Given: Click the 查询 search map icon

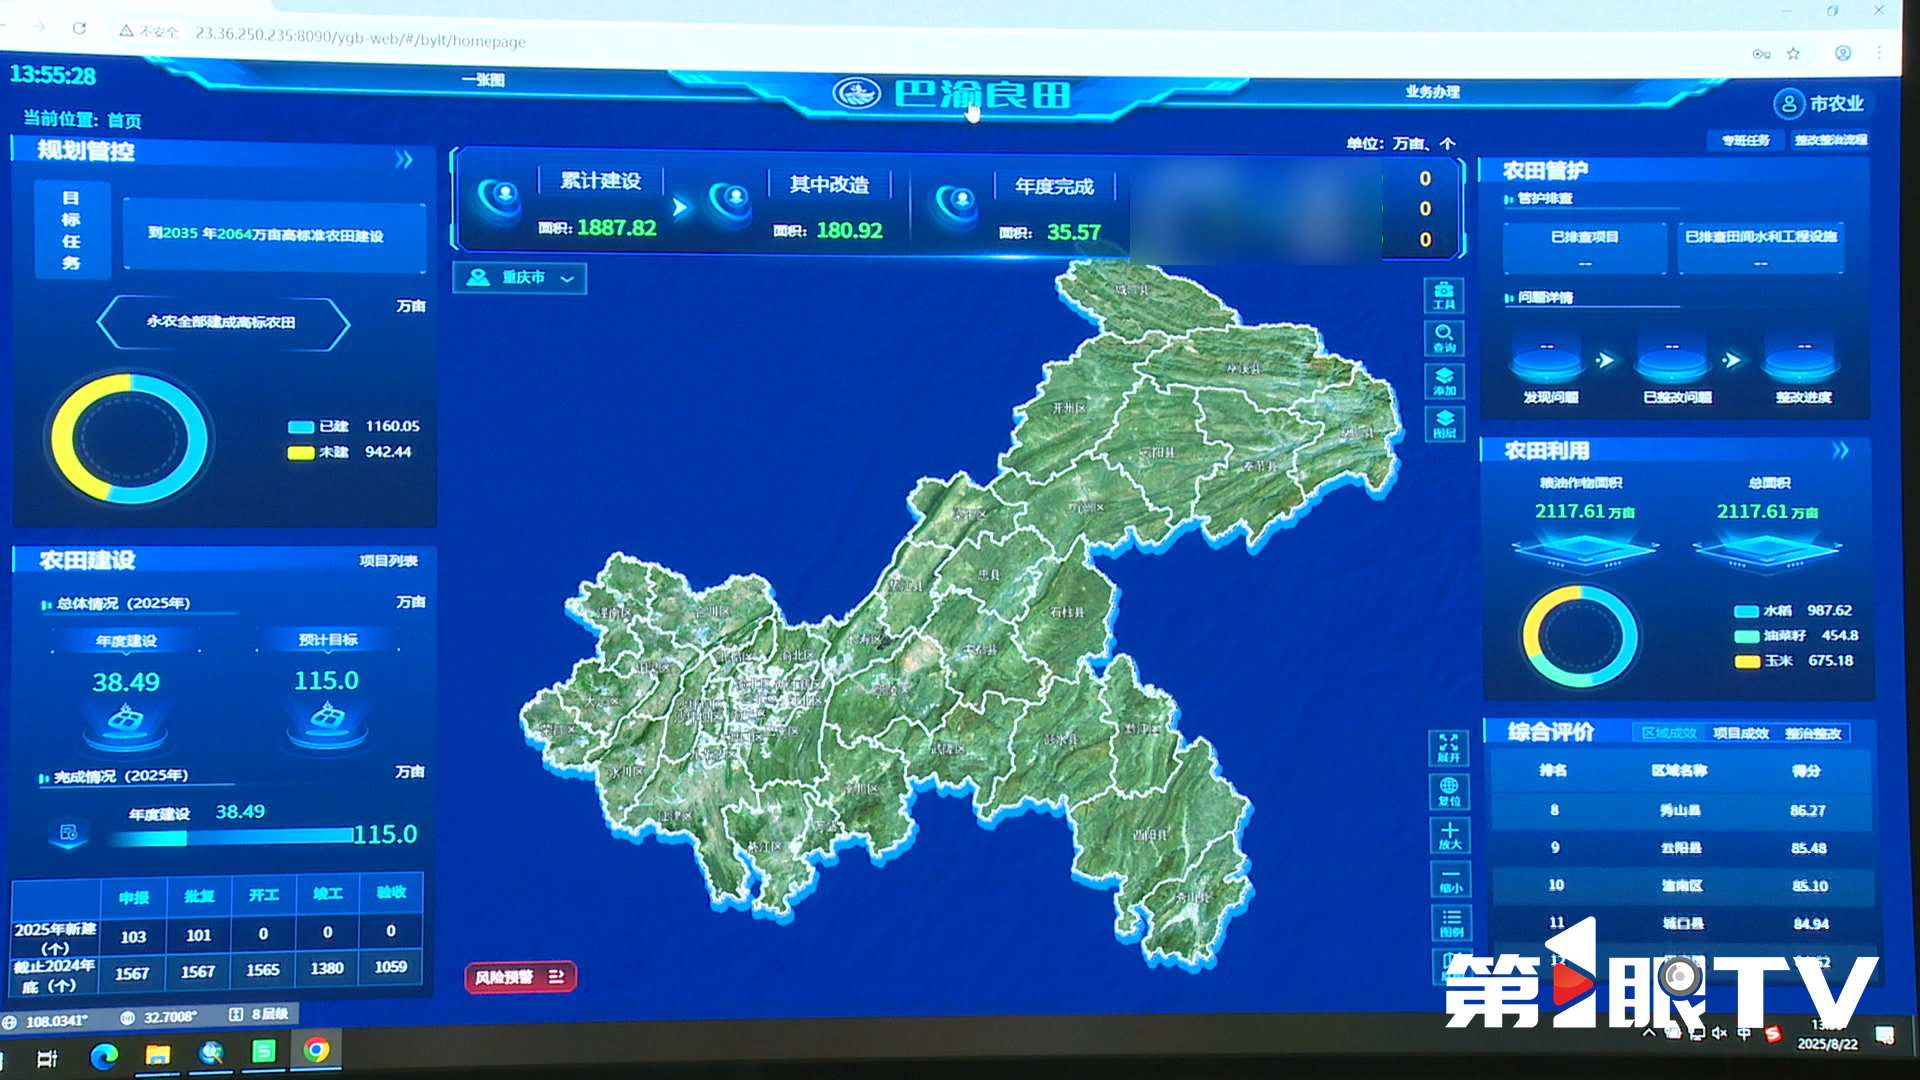Looking at the screenshot, I should tap(1443, 338).
